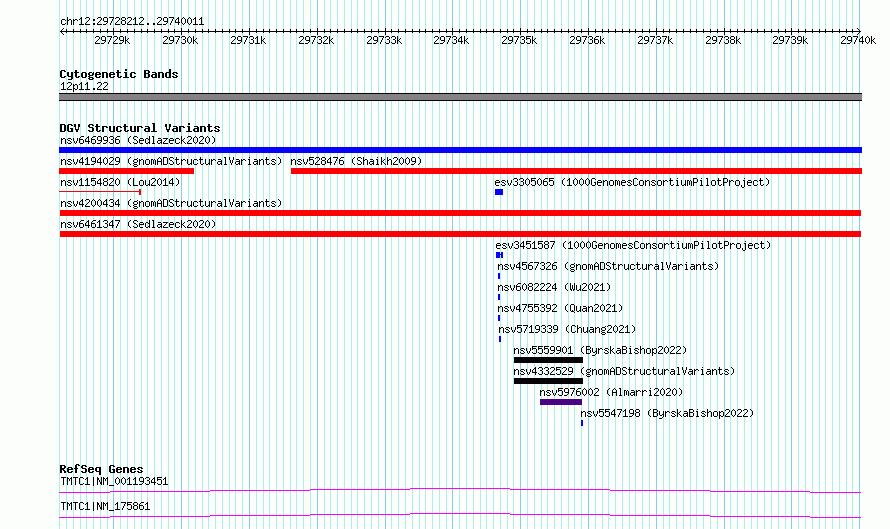Click the nsv6461347 red variant bar
The image size is (890, 529).
tap(460, 234)
